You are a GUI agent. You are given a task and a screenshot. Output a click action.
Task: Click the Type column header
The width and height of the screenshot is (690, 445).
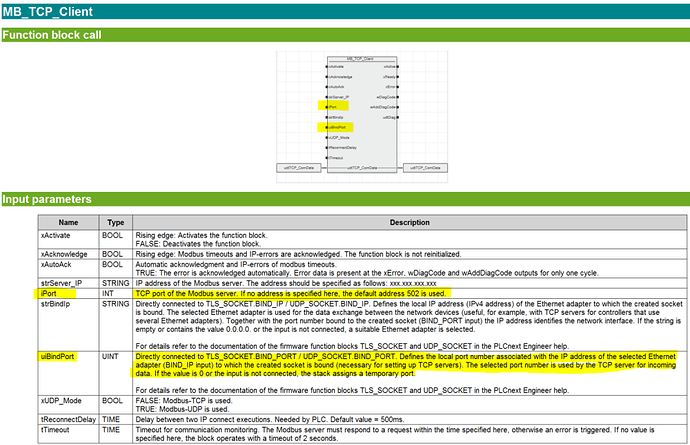(115, 222)
